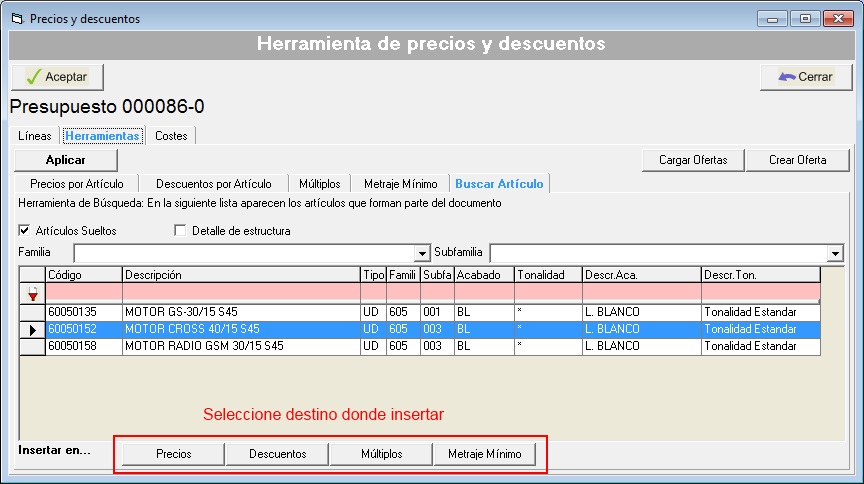Click Aceptar with green checkmark
Viewport: 864px width, 484px height.
click(x=57, y=77)
